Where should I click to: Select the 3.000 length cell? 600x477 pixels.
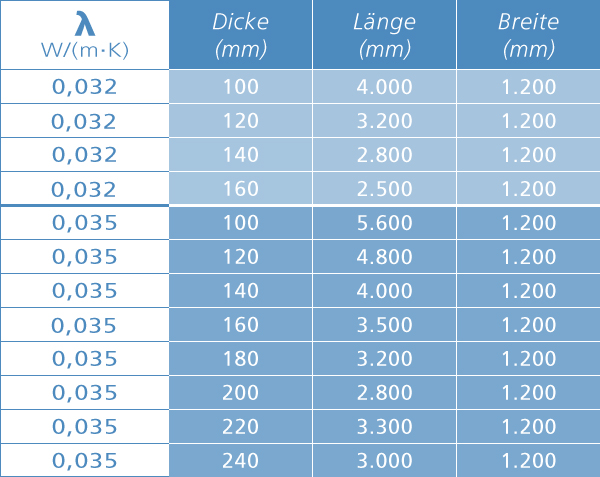click(x=384, y=461)
